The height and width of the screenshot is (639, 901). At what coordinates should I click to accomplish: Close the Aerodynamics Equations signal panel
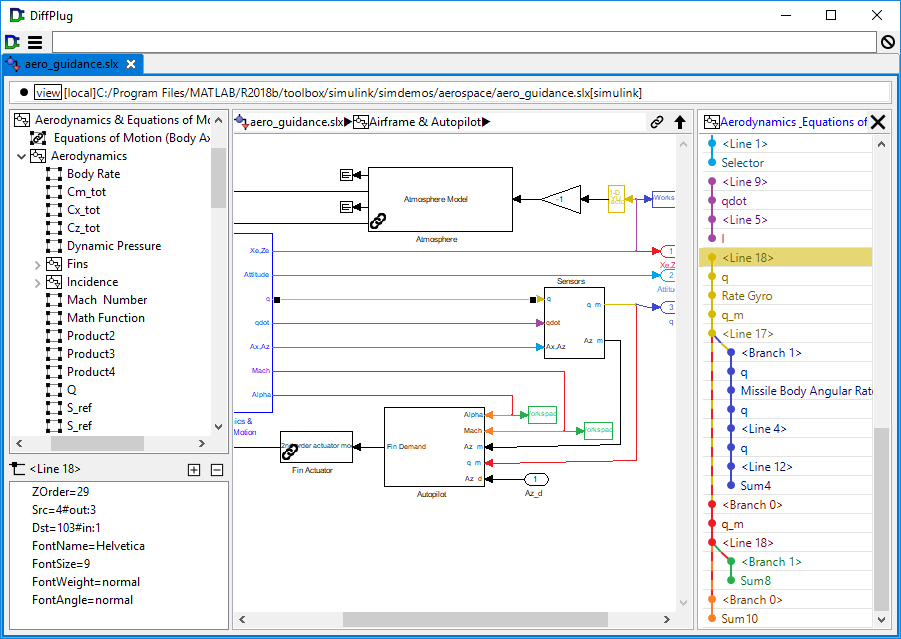pos(878,122)
